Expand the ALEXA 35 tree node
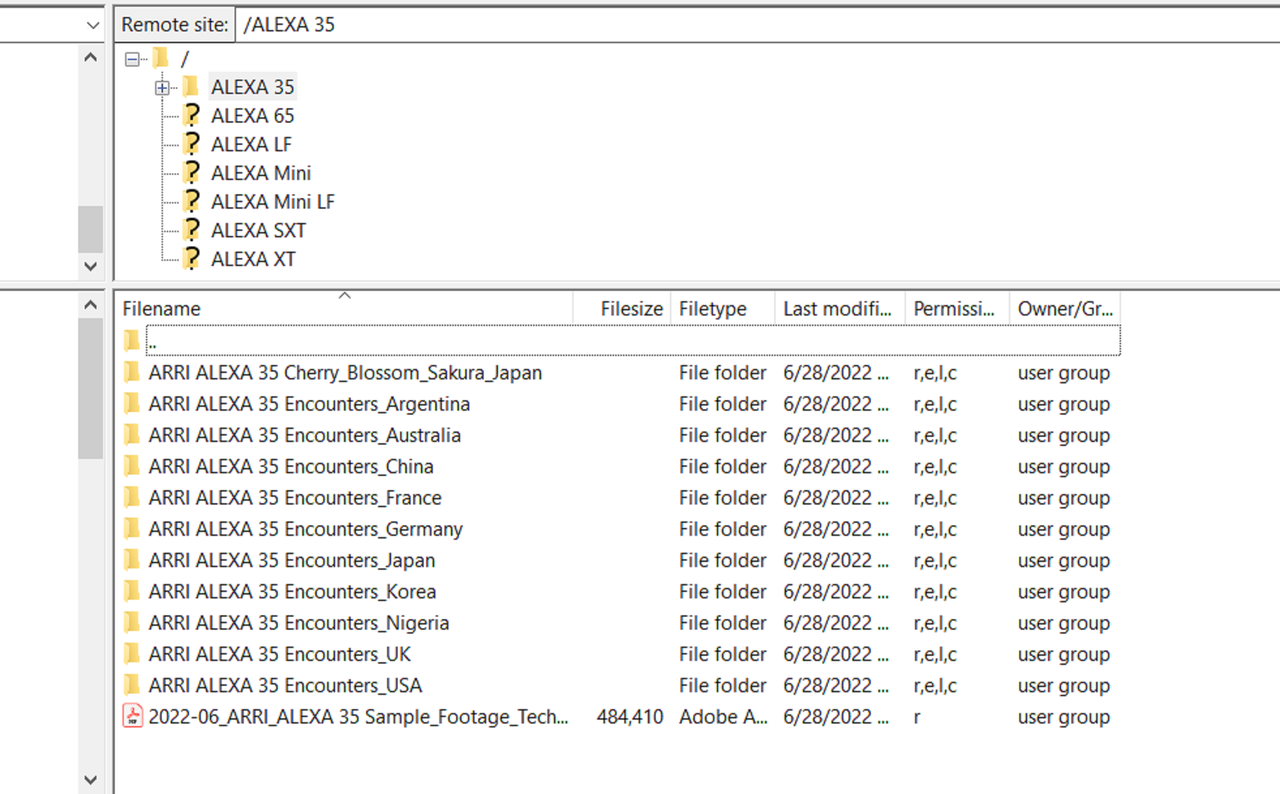Screen dimensions: 1280x794 pos(162,88)
